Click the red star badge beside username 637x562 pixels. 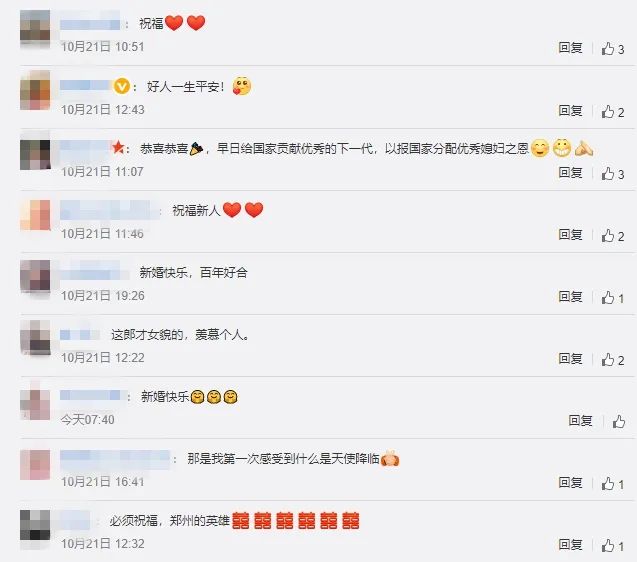tap(118, 147)
